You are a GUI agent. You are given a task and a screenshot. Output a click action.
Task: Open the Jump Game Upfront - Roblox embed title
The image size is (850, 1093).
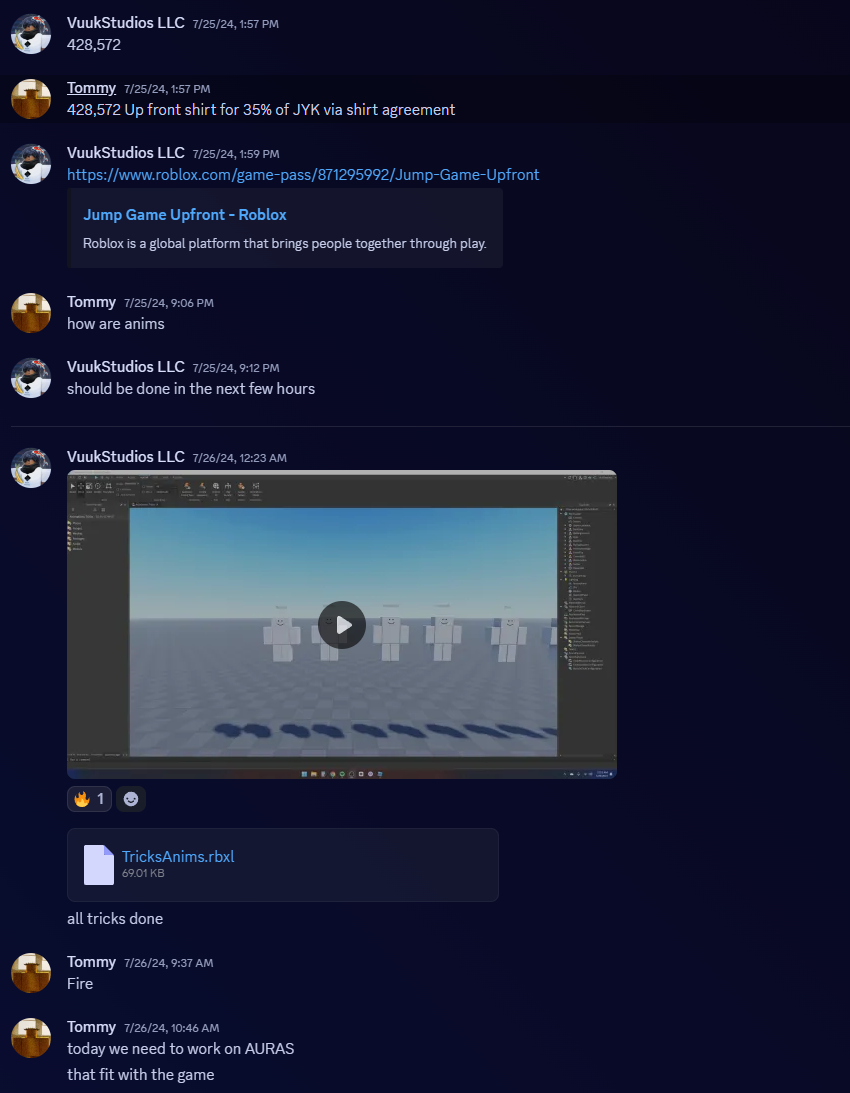pos(185,215)
